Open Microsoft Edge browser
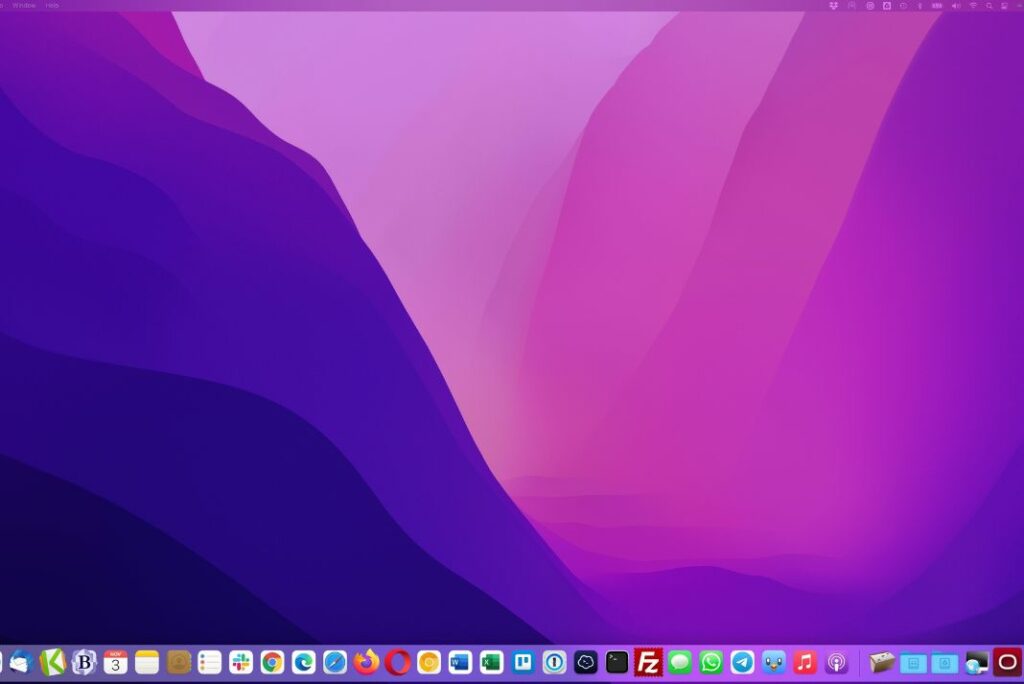 304,662
